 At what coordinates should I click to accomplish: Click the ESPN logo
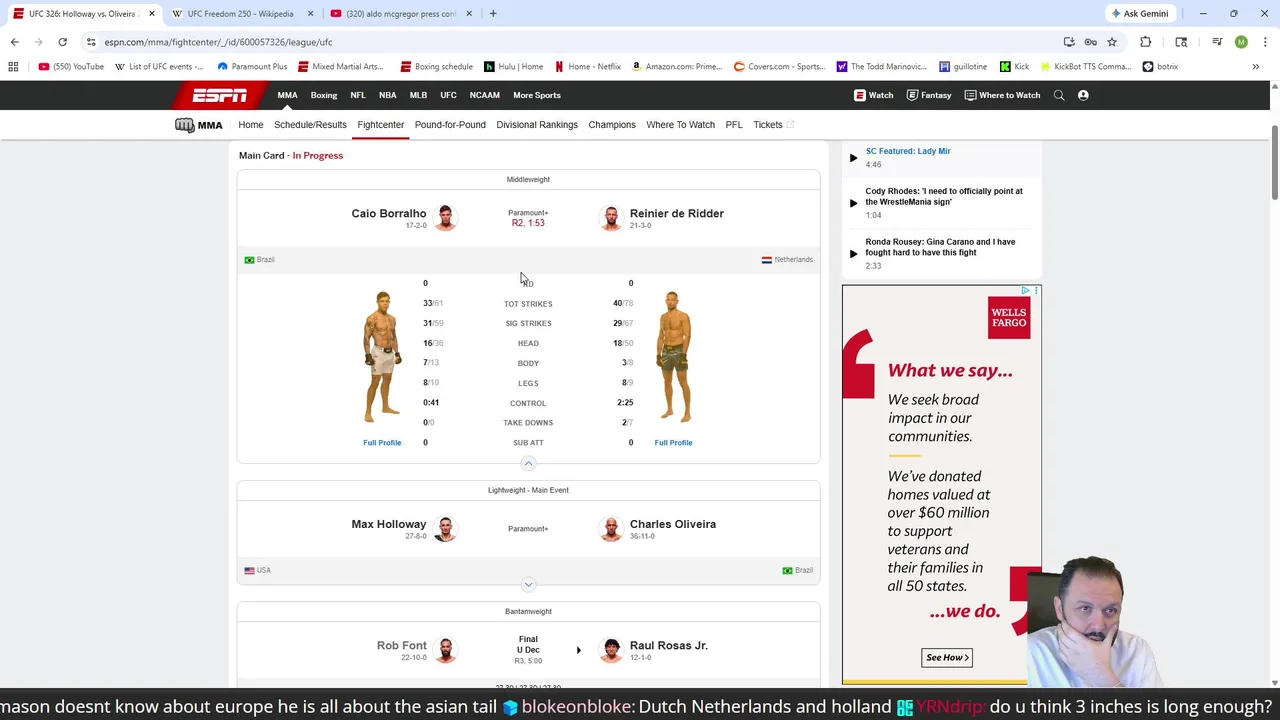[x=220, y=95]
